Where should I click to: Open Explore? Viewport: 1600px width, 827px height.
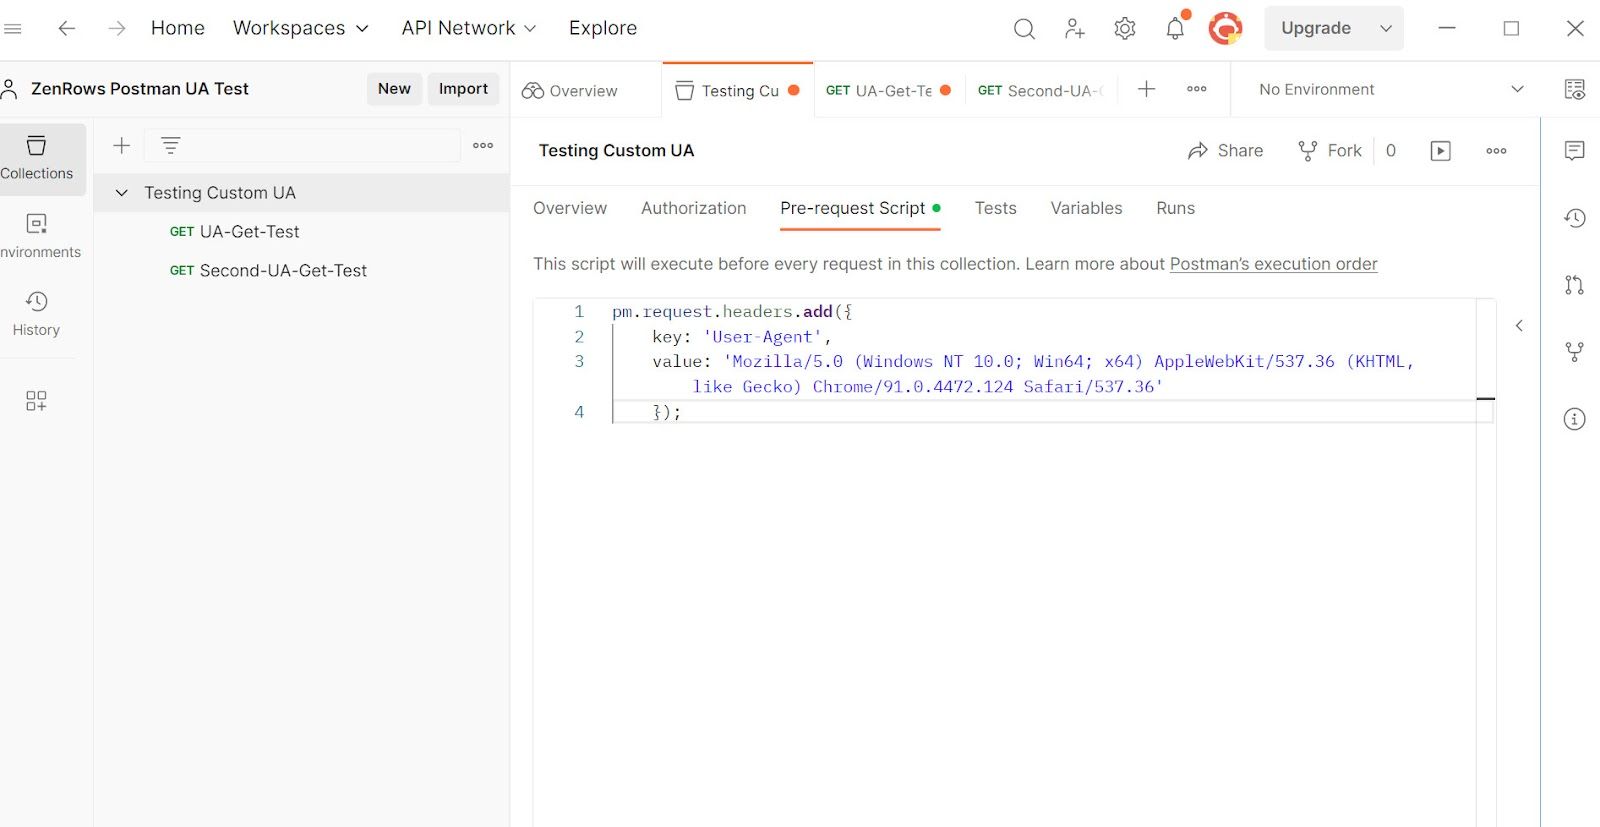point(603,28)
